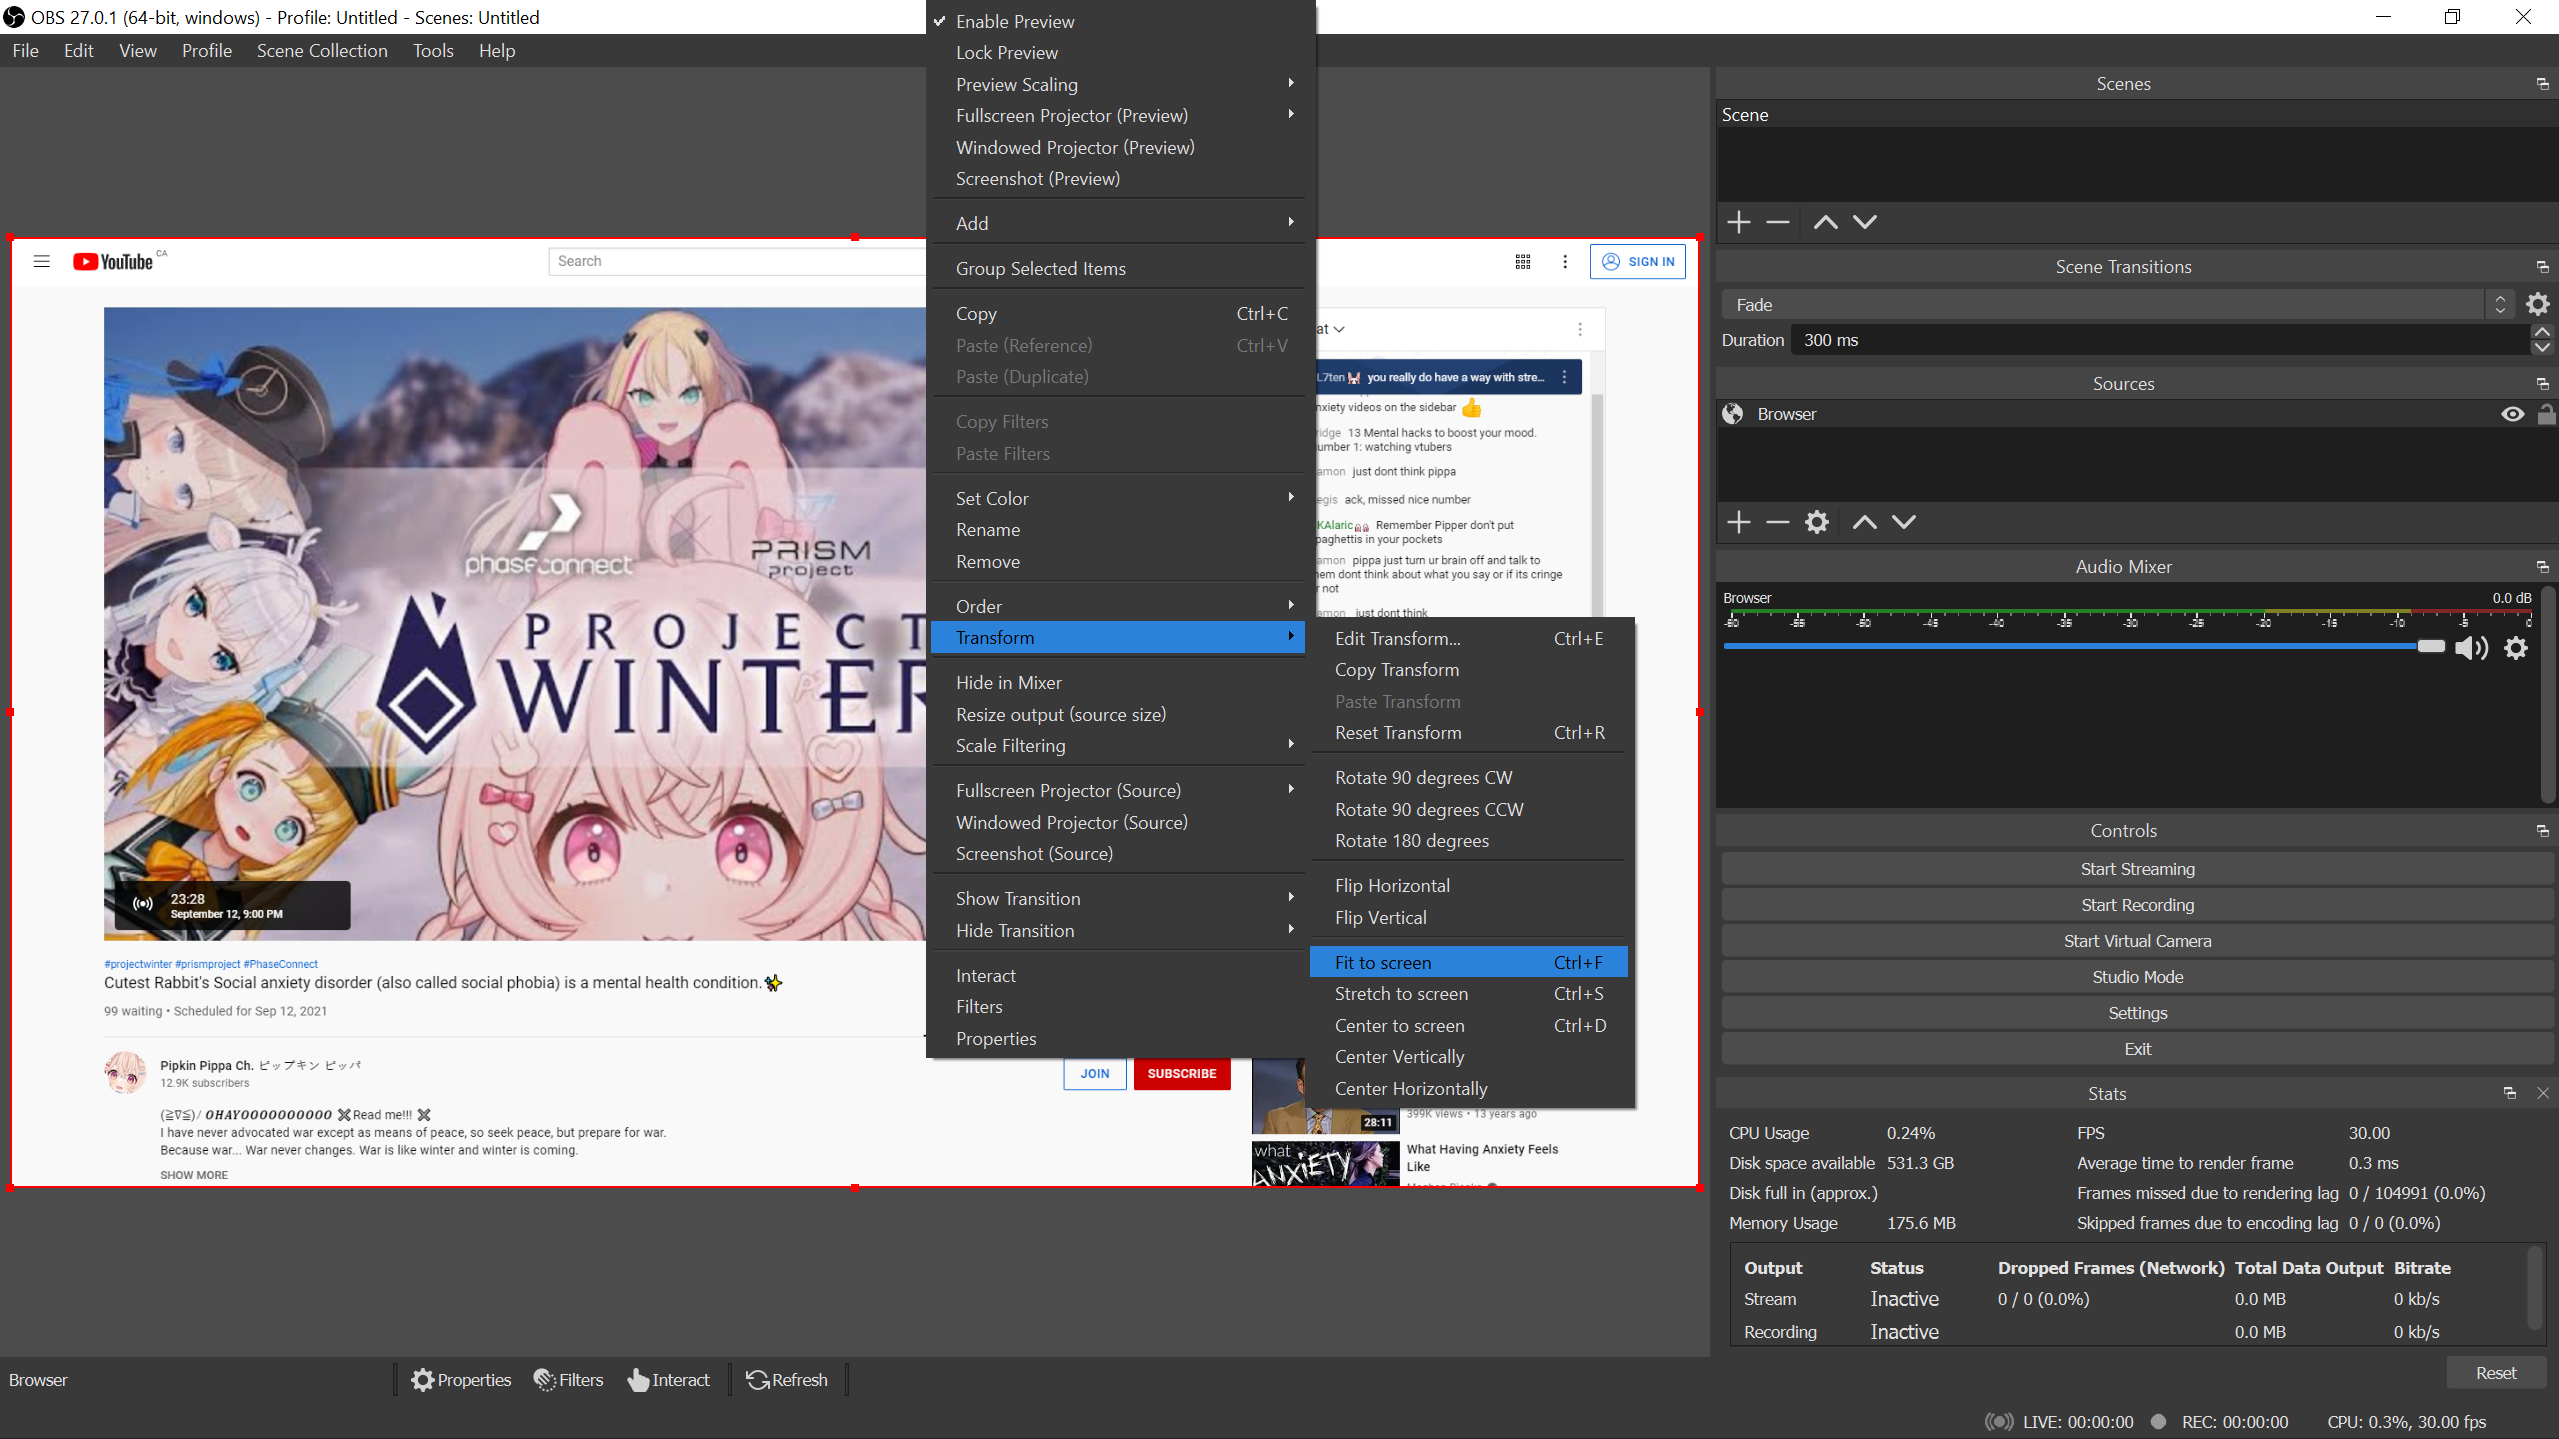Select Fit to screen menu item

pos(1468,962)
